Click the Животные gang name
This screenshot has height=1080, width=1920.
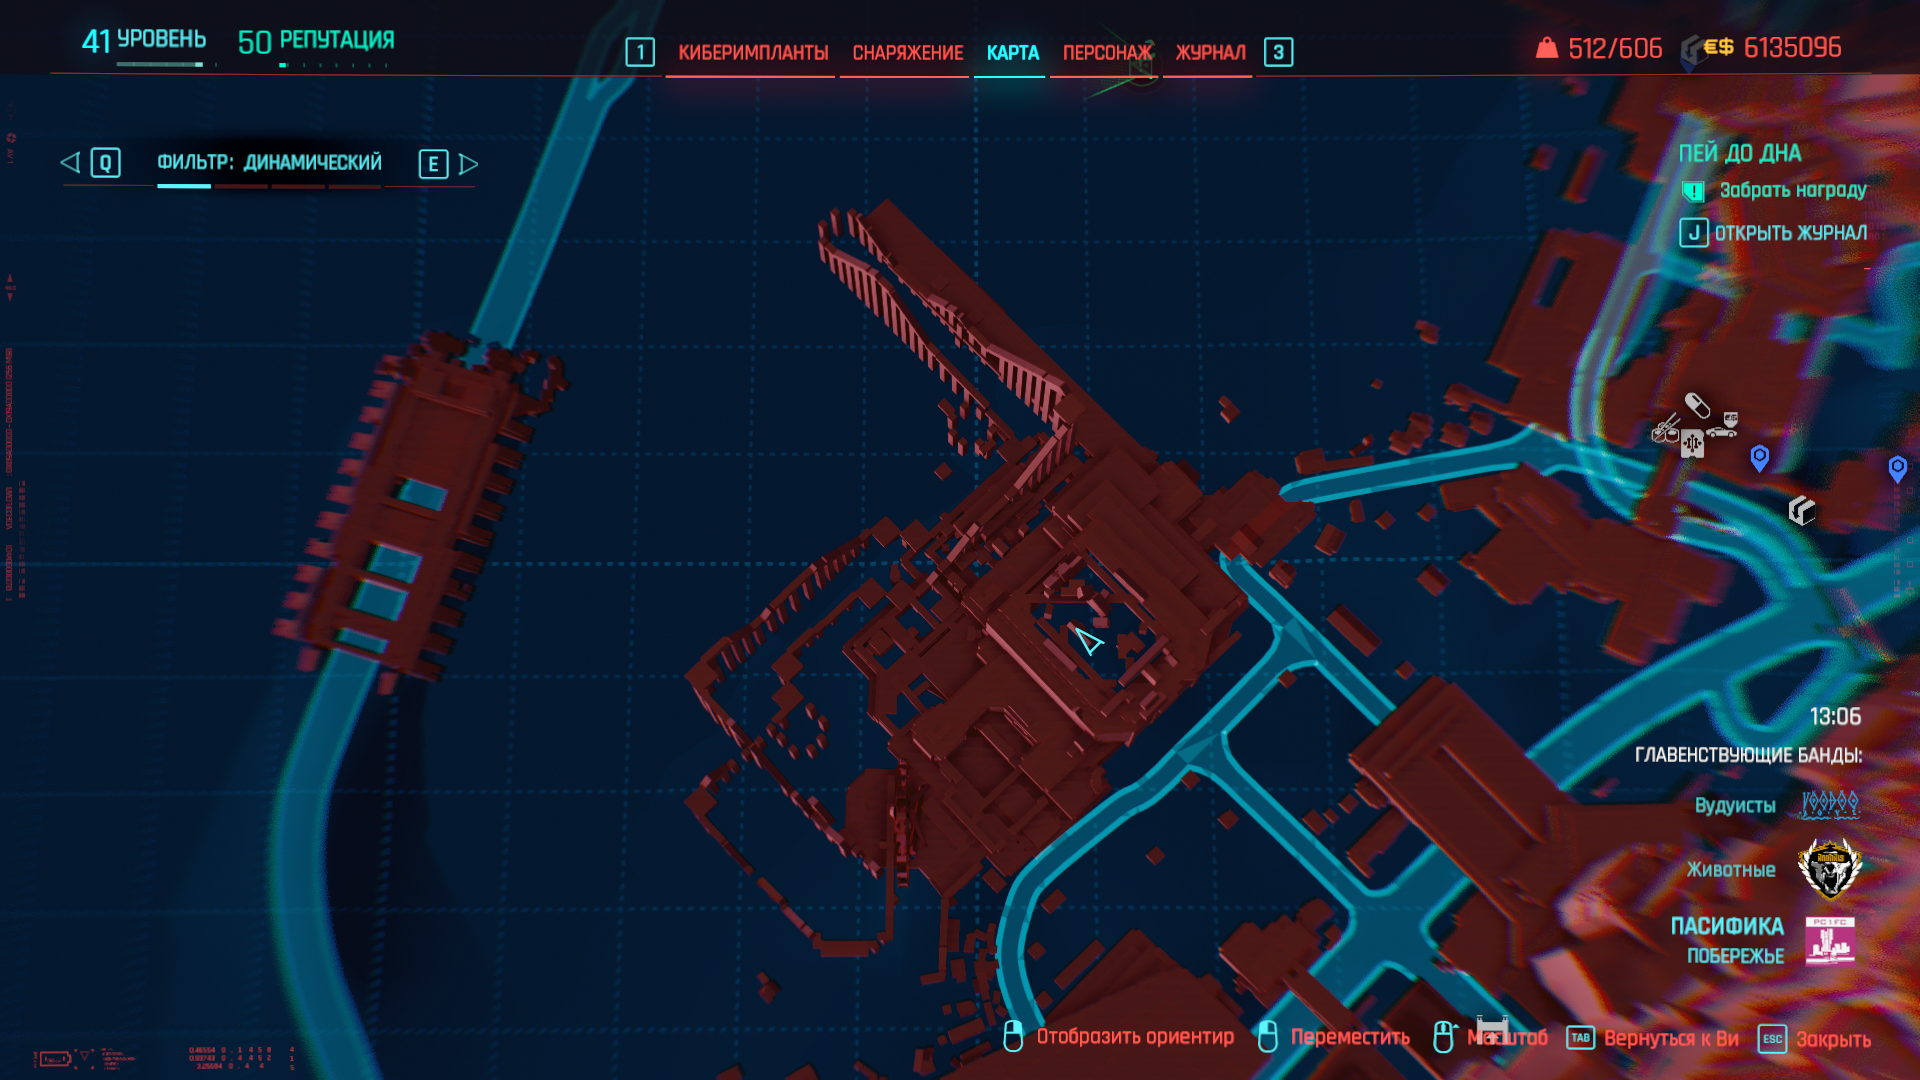1731,870
